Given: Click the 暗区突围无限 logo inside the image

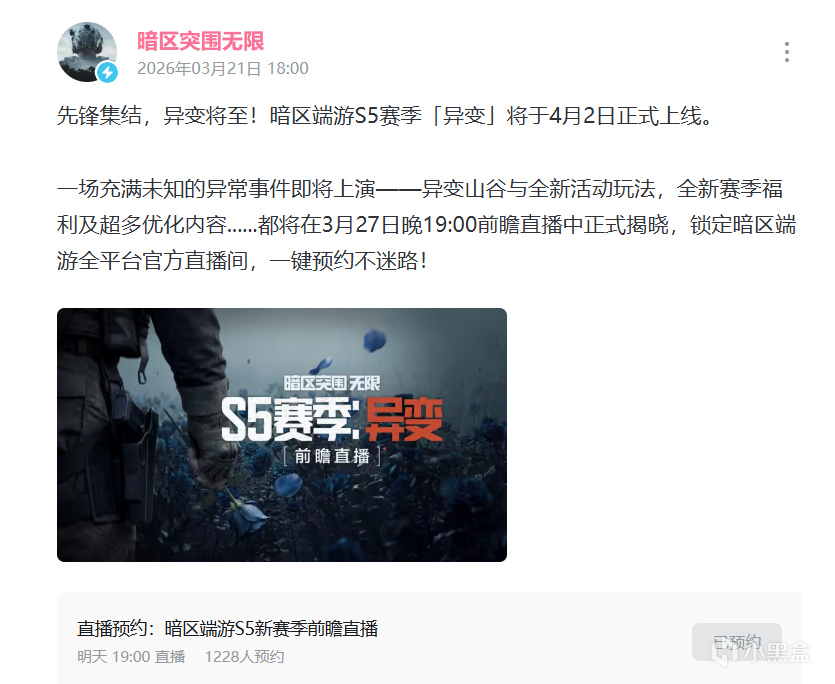Looking at the screenshot, I should tap(332, 382).
